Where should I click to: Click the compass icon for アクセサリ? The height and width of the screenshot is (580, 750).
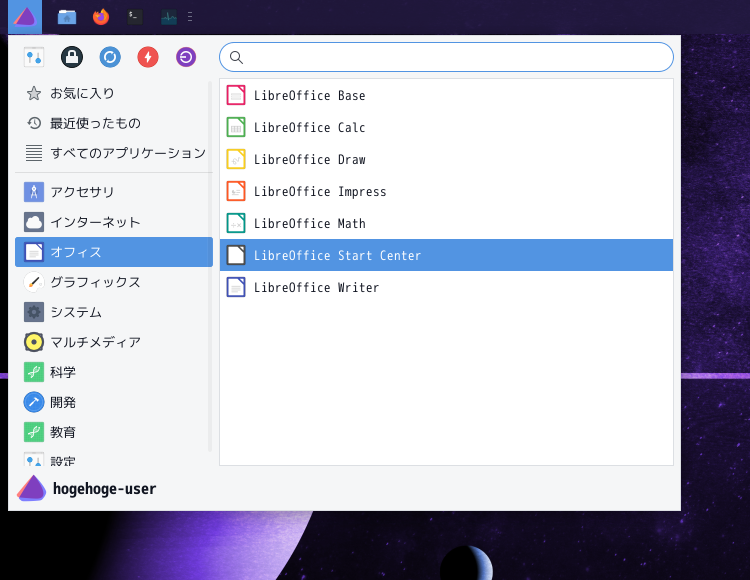(33, 192)
